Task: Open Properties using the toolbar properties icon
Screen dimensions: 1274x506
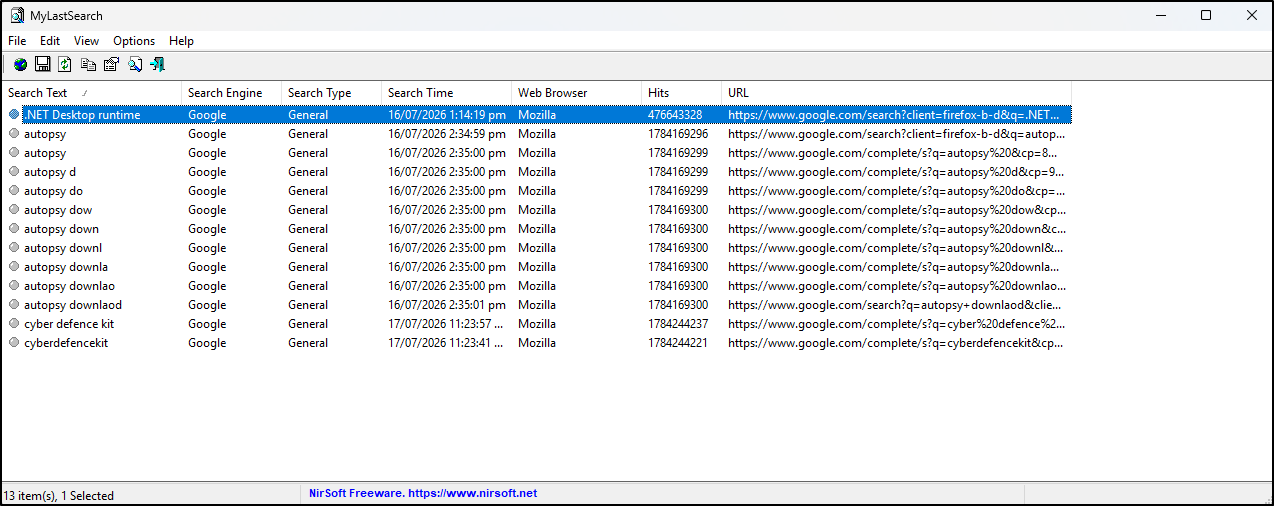Action: tap(111, 64)
